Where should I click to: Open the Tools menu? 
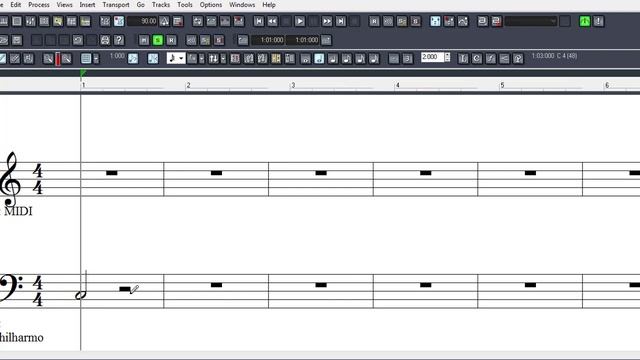point(185,5)
